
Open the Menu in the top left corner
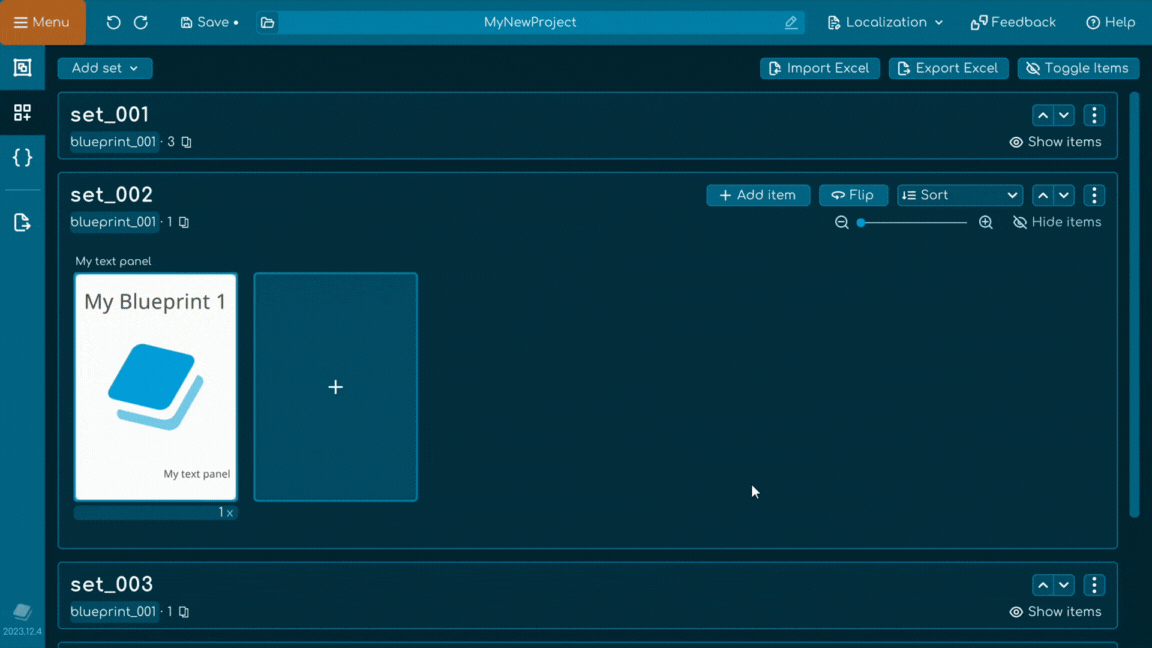(43, 22)
